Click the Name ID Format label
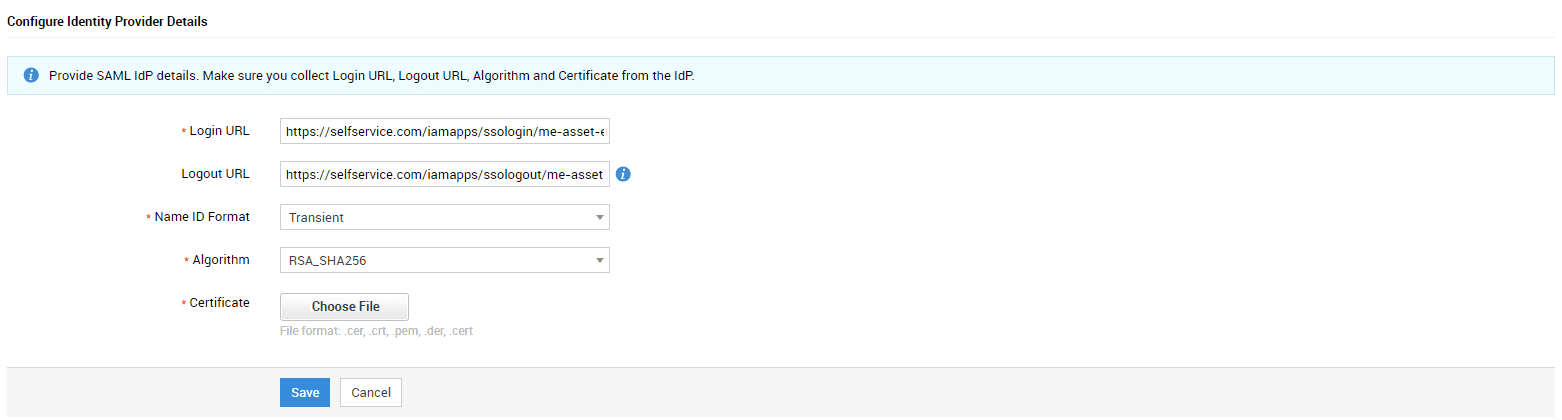Screen dimensions: 1562x420 click(201, 217)
